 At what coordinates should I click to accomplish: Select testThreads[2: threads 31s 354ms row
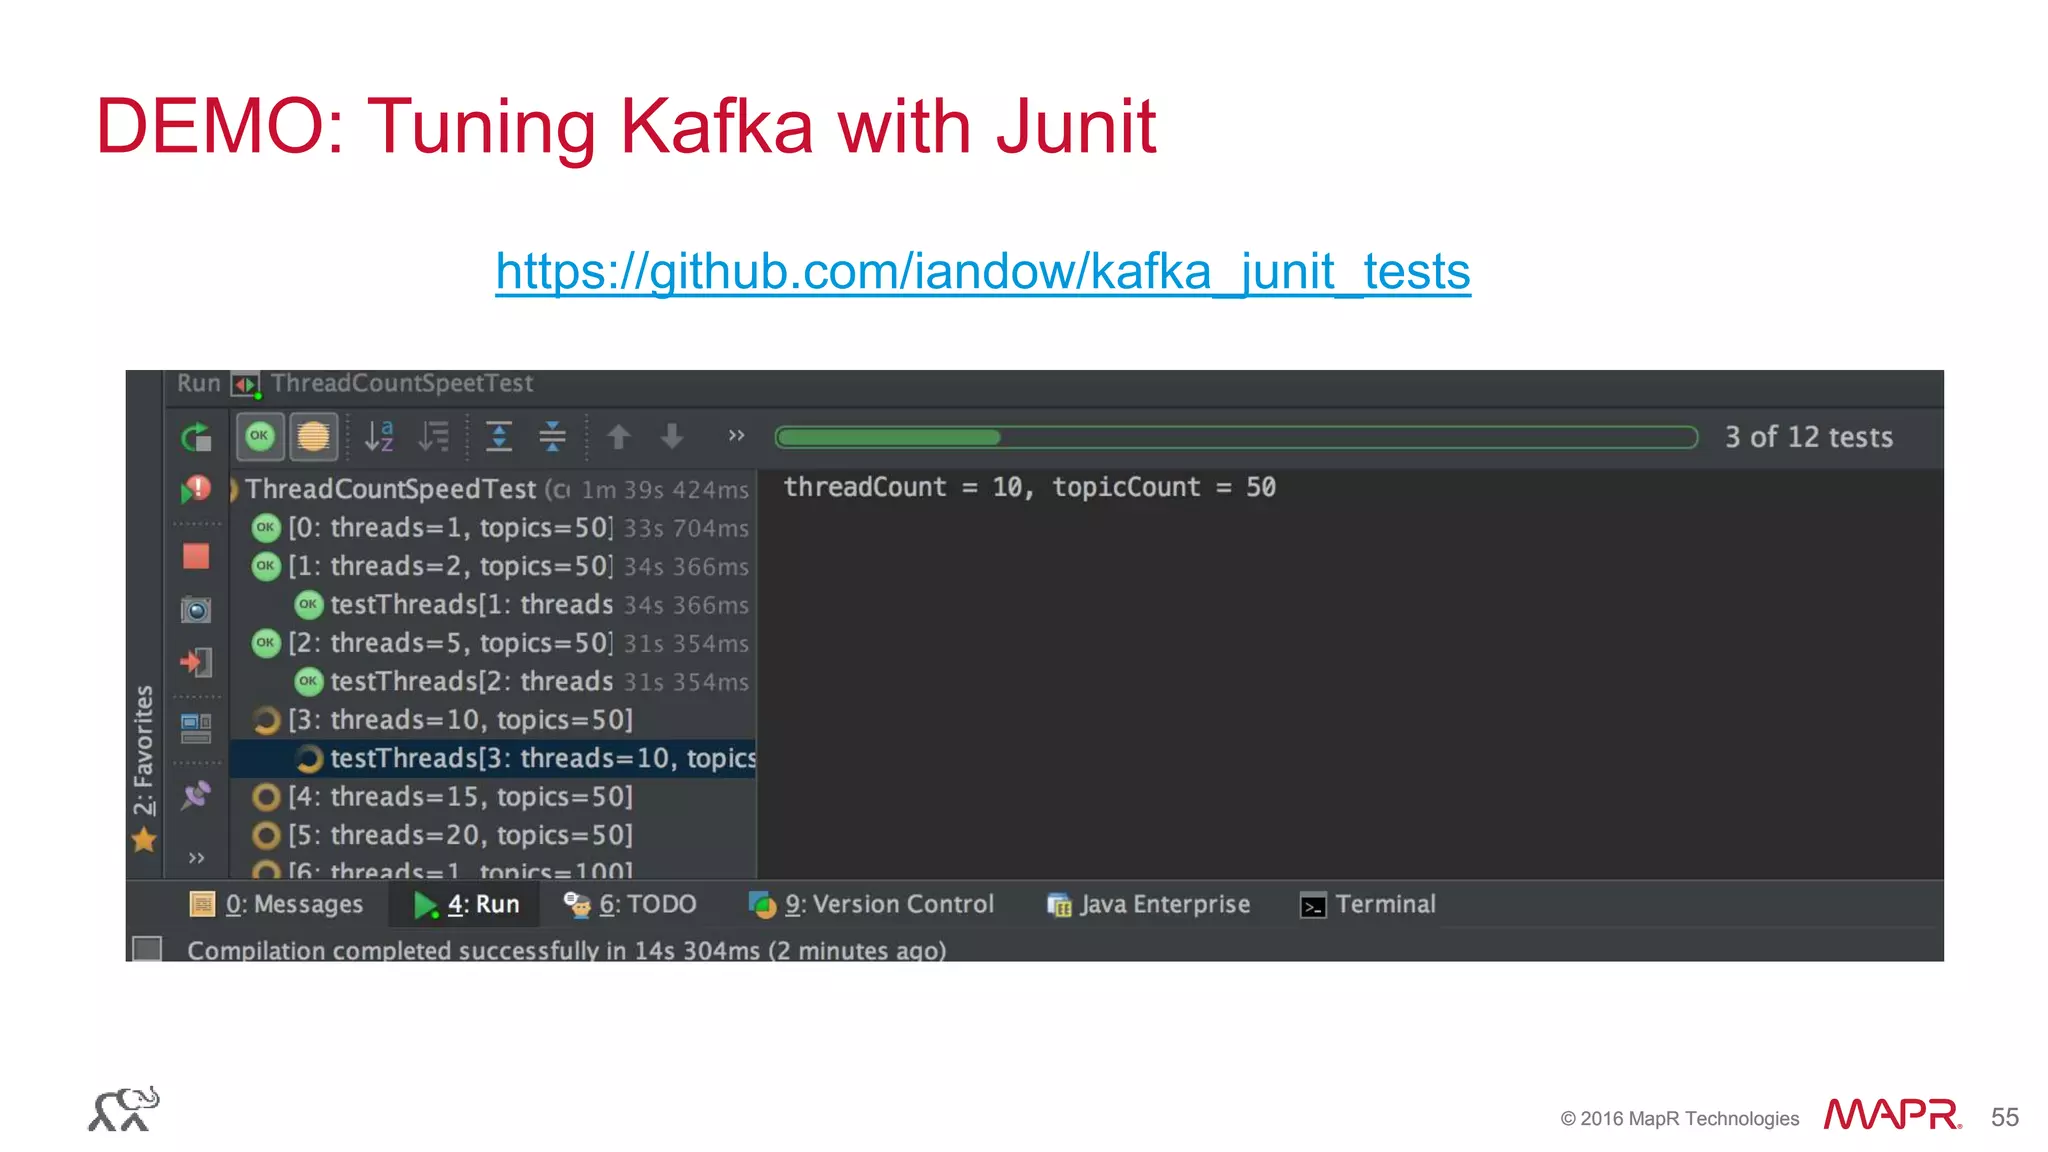pyautogui.click(x=492, y=681)
